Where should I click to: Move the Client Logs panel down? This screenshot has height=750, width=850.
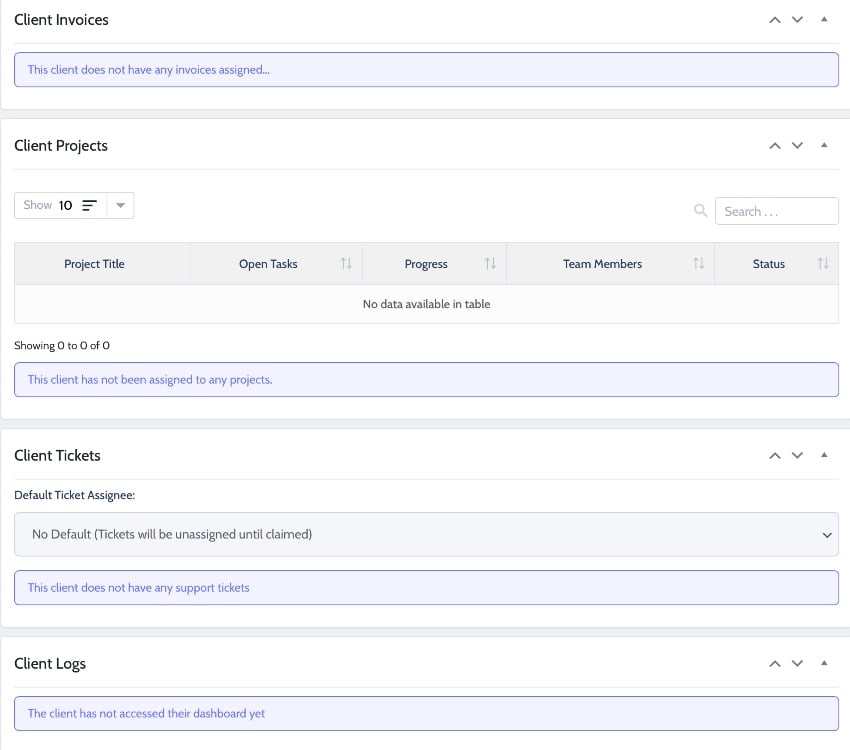click(797, 663)
